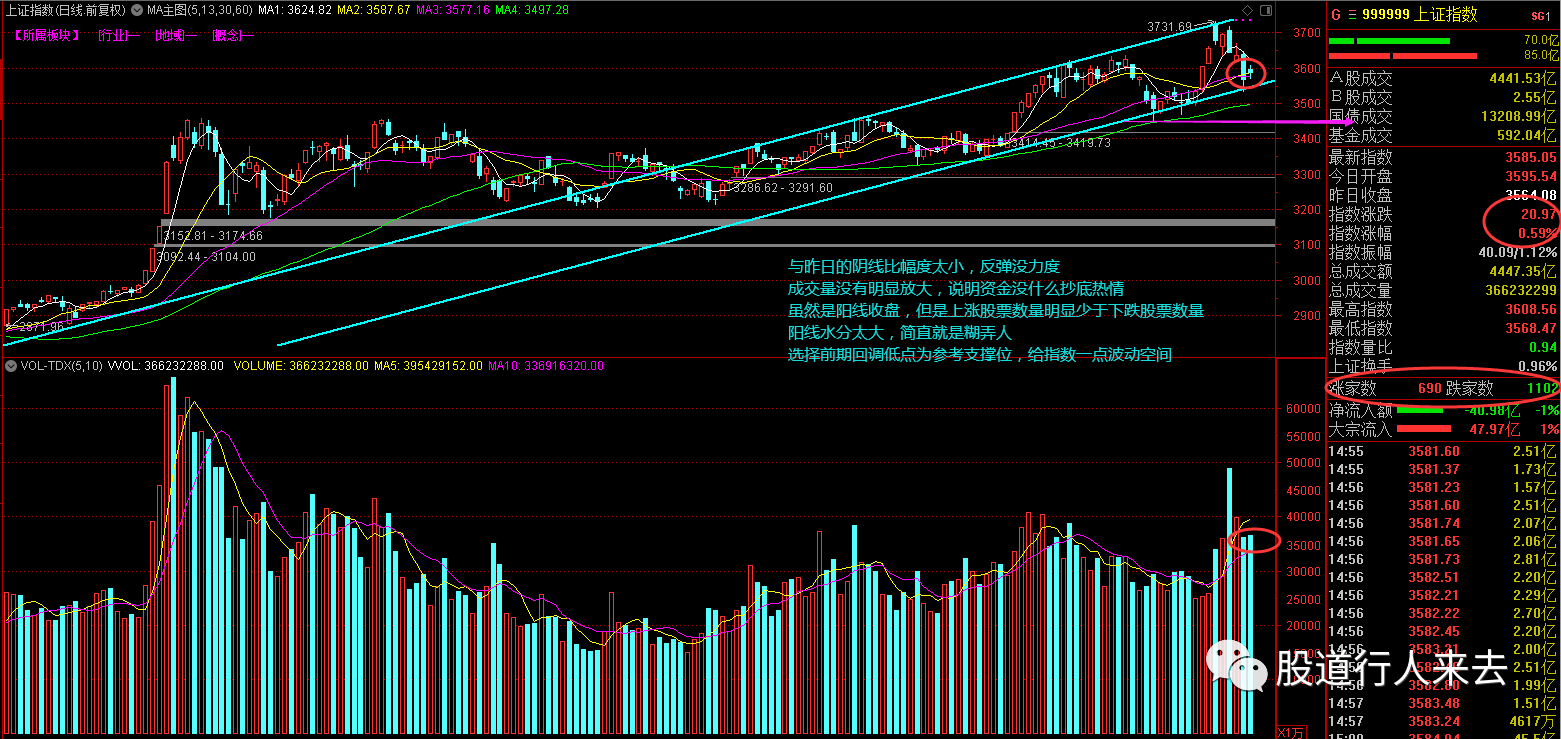1561x739 pixels.
Task: Click the tick row priced 3582.45
Action: tap(1443, 631)
